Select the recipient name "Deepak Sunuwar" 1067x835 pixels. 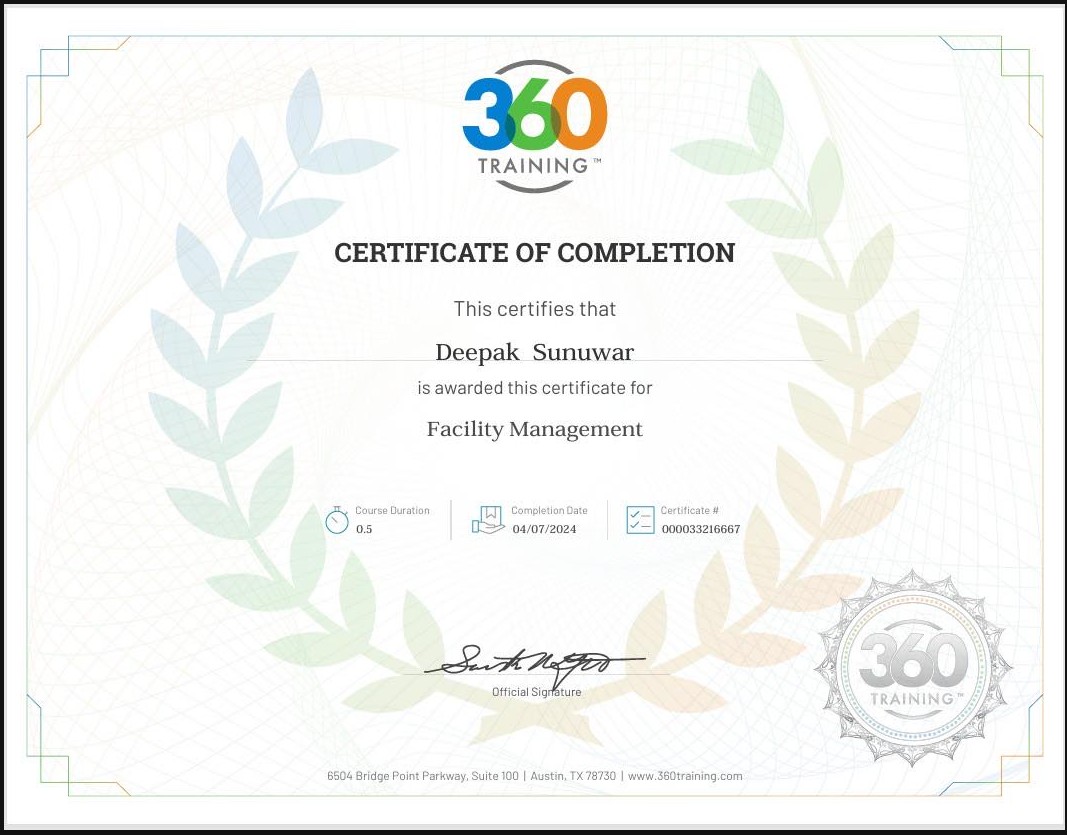tap(534, 353)
